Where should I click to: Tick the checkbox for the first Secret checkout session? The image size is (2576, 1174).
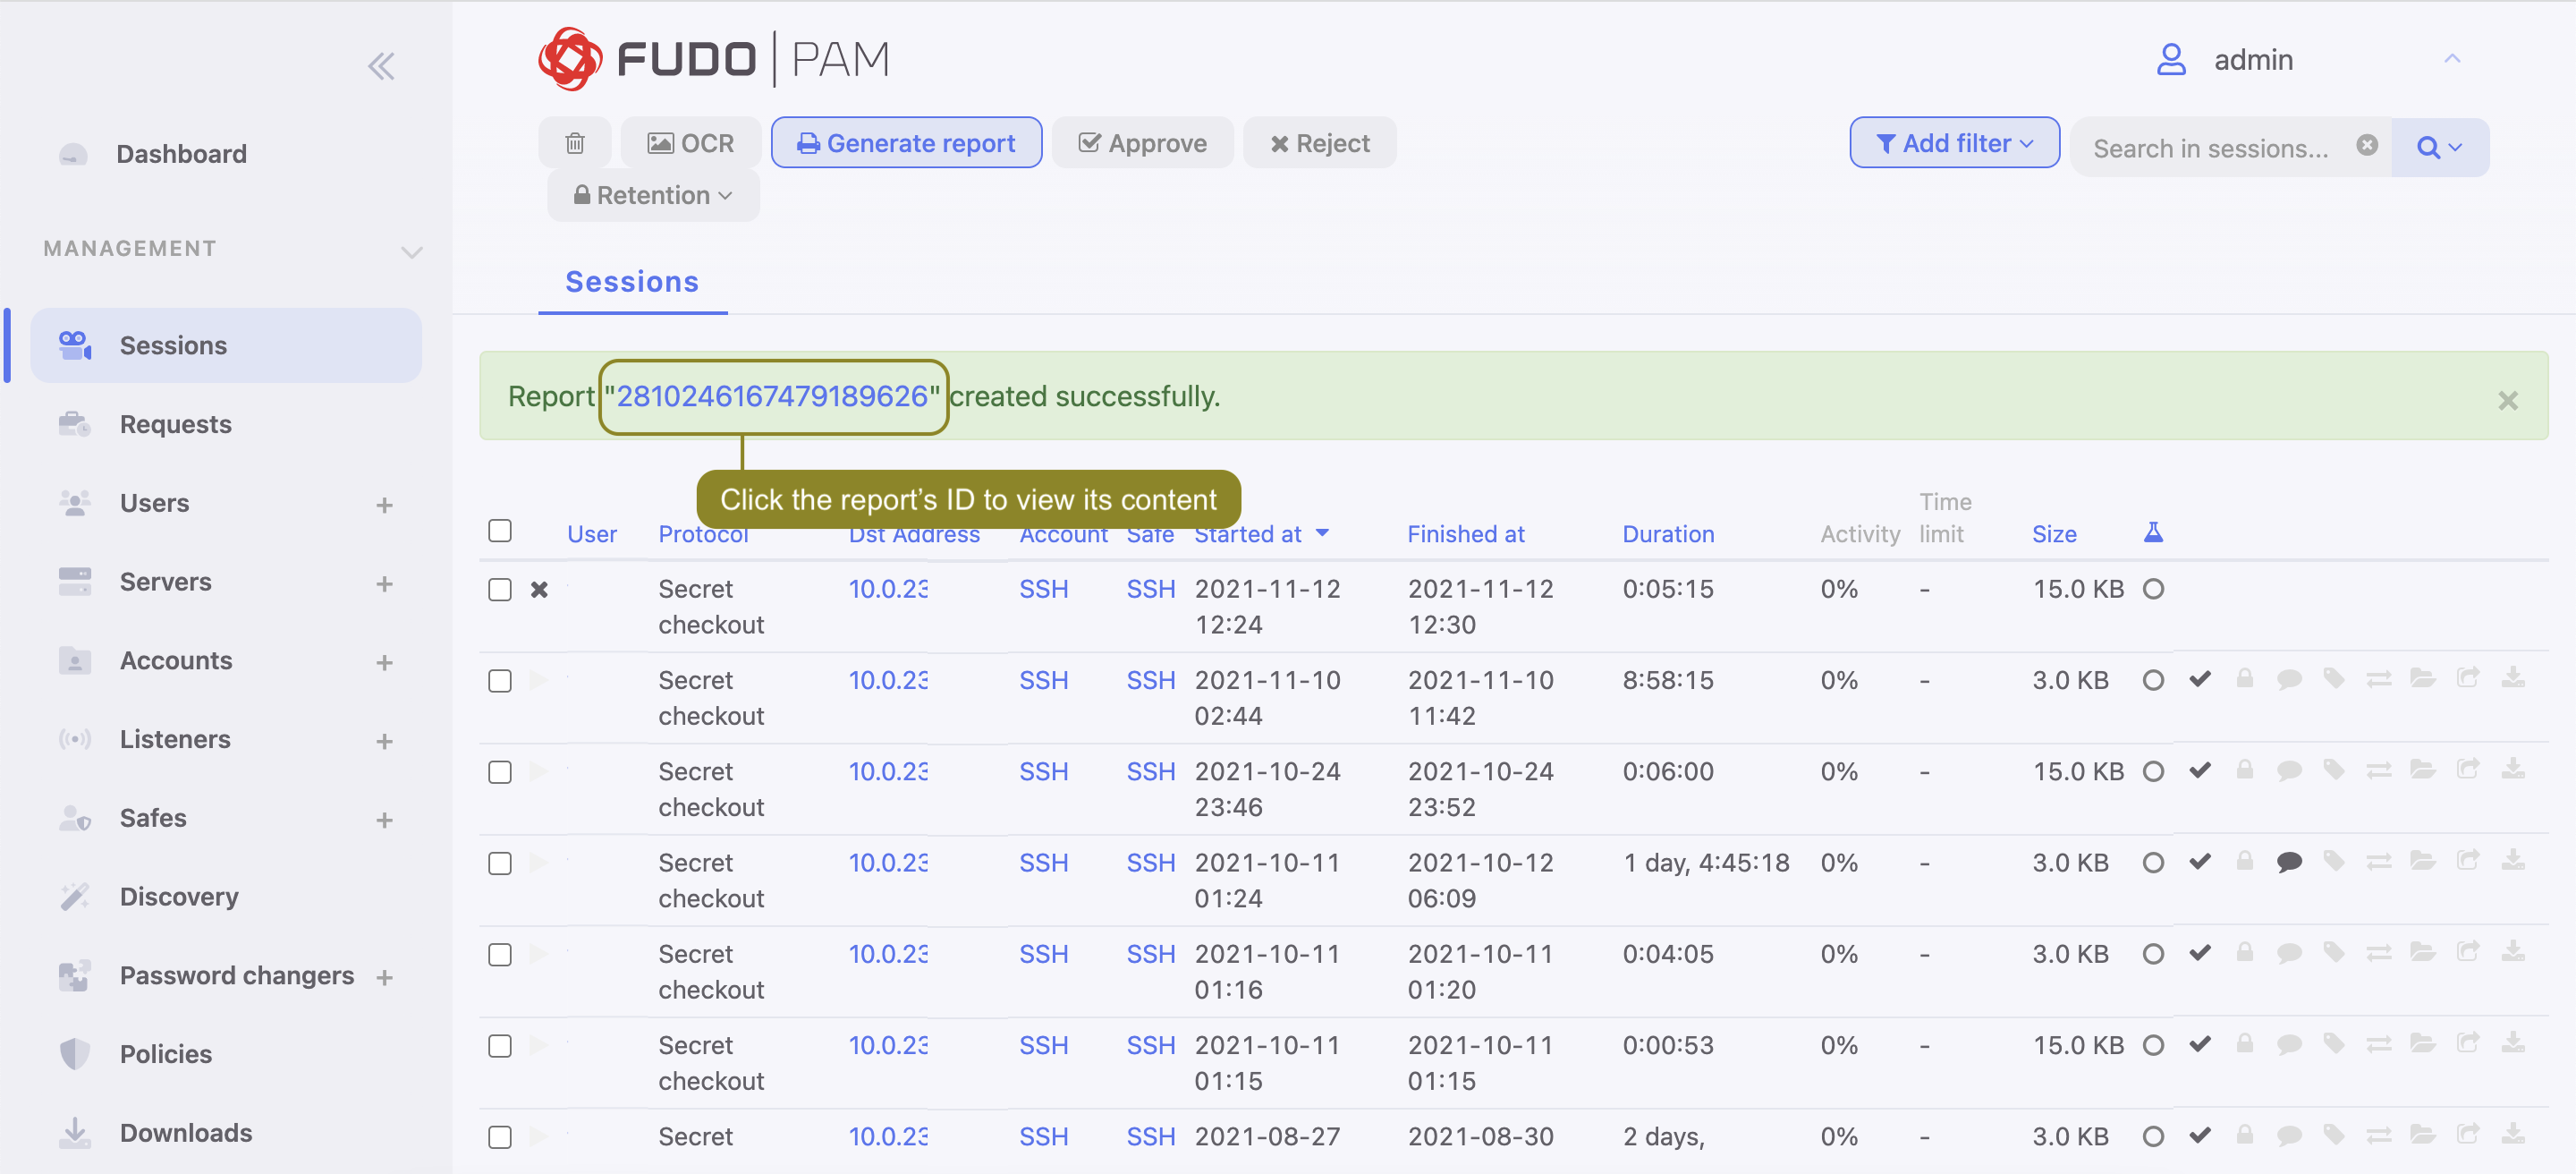coord(500,590)
